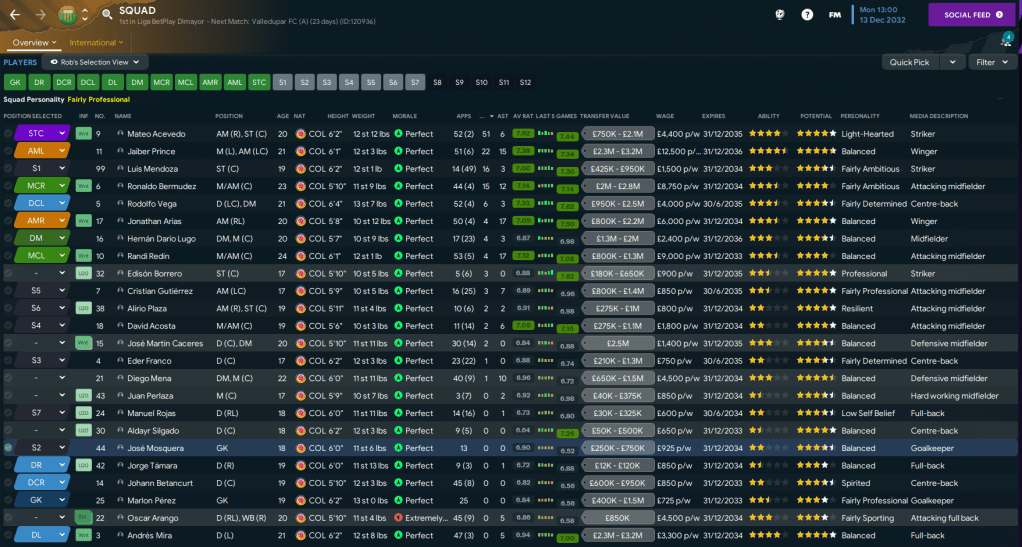Open the STC position dropdown for Mateo Acevedo
The height and width of the screenshot is (547, 1022).
pyautogui.click(x=41, y=134)
